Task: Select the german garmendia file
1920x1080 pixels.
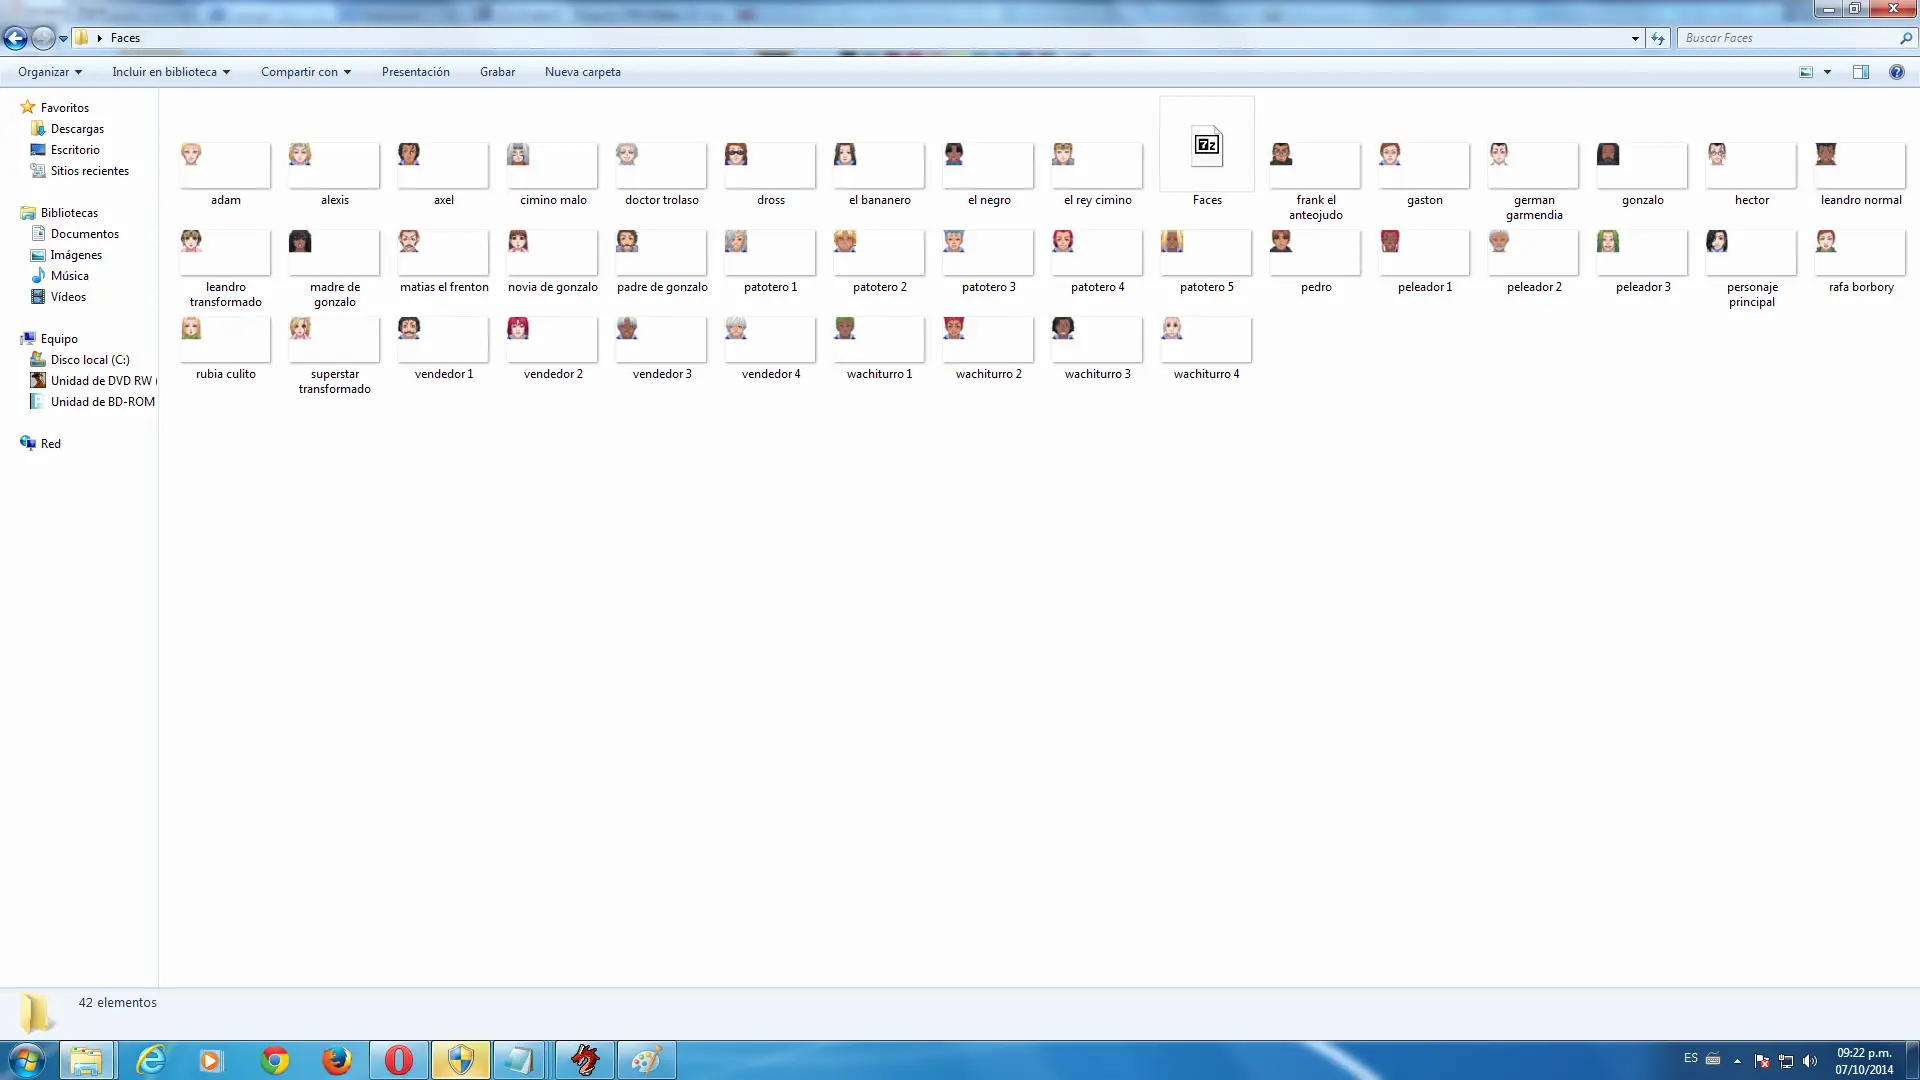Action: [x=1534, y=166]
